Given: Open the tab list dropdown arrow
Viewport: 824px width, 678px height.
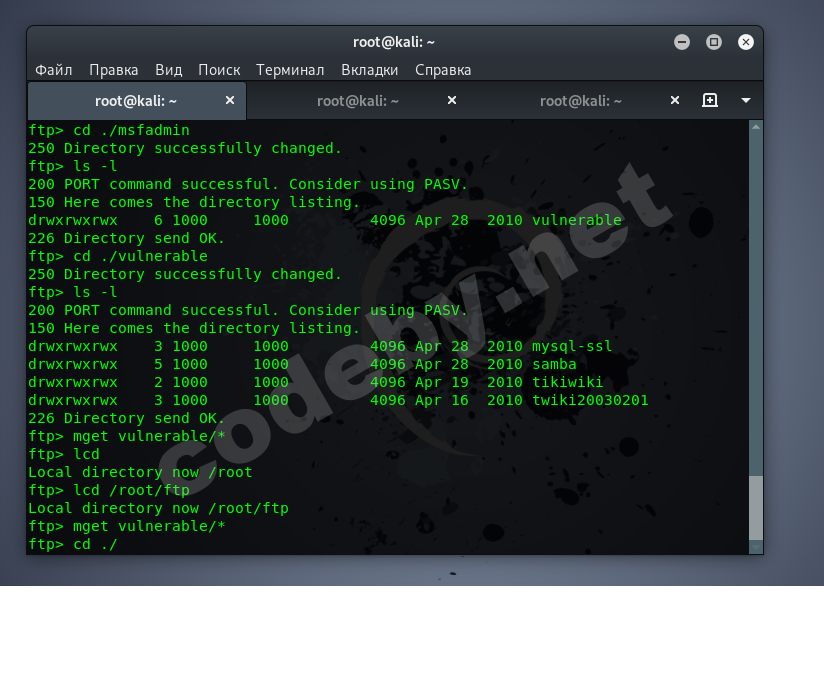Looking at the screenshot, I should pos(745,100).
